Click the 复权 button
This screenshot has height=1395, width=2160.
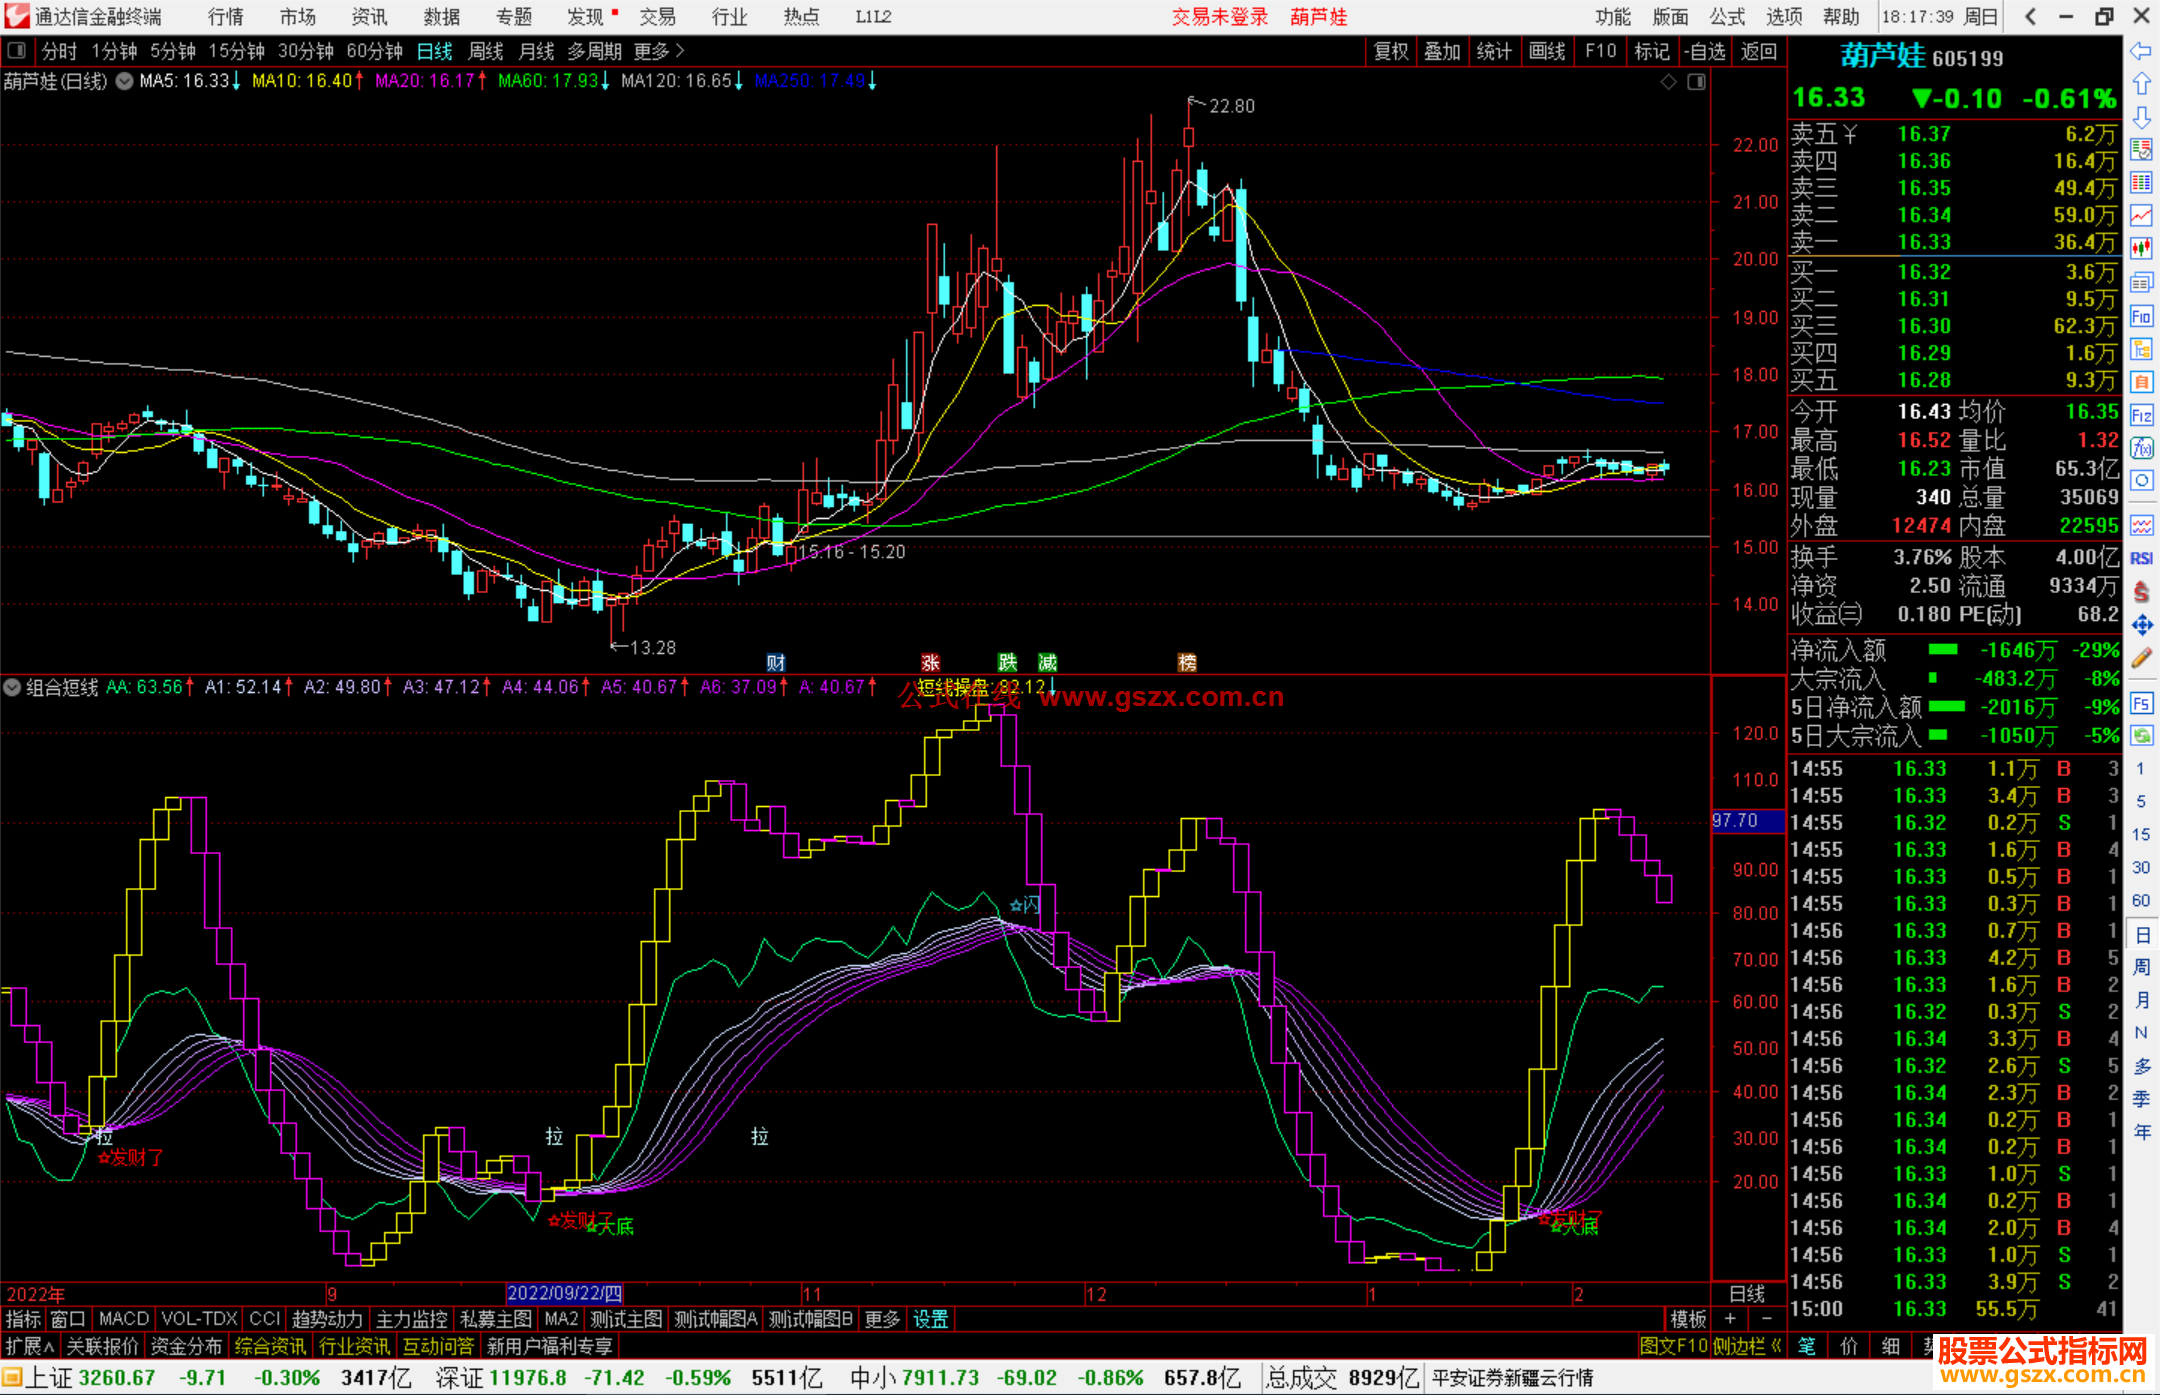pyautogui.click(x=1391, y=51)
